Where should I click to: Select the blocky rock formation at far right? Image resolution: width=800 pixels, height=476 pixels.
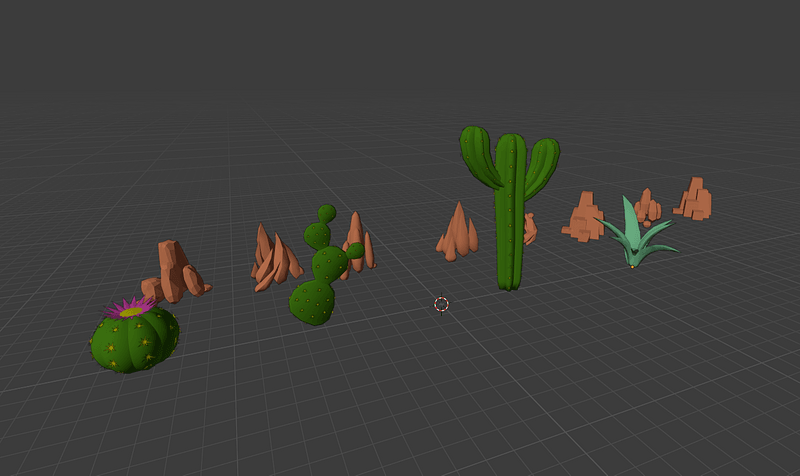point(694,199)
